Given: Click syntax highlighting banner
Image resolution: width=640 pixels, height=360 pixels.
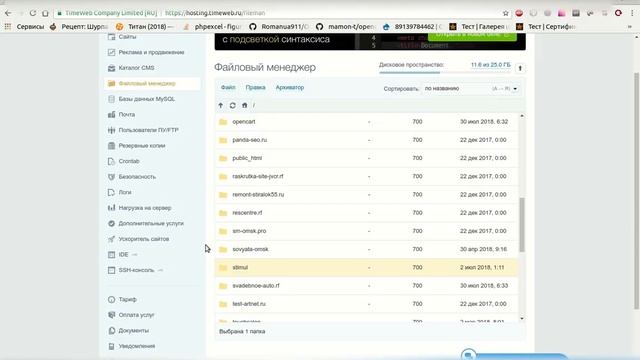Looking at the screenshot, I should pyautogui.click(x=370, y=42).
